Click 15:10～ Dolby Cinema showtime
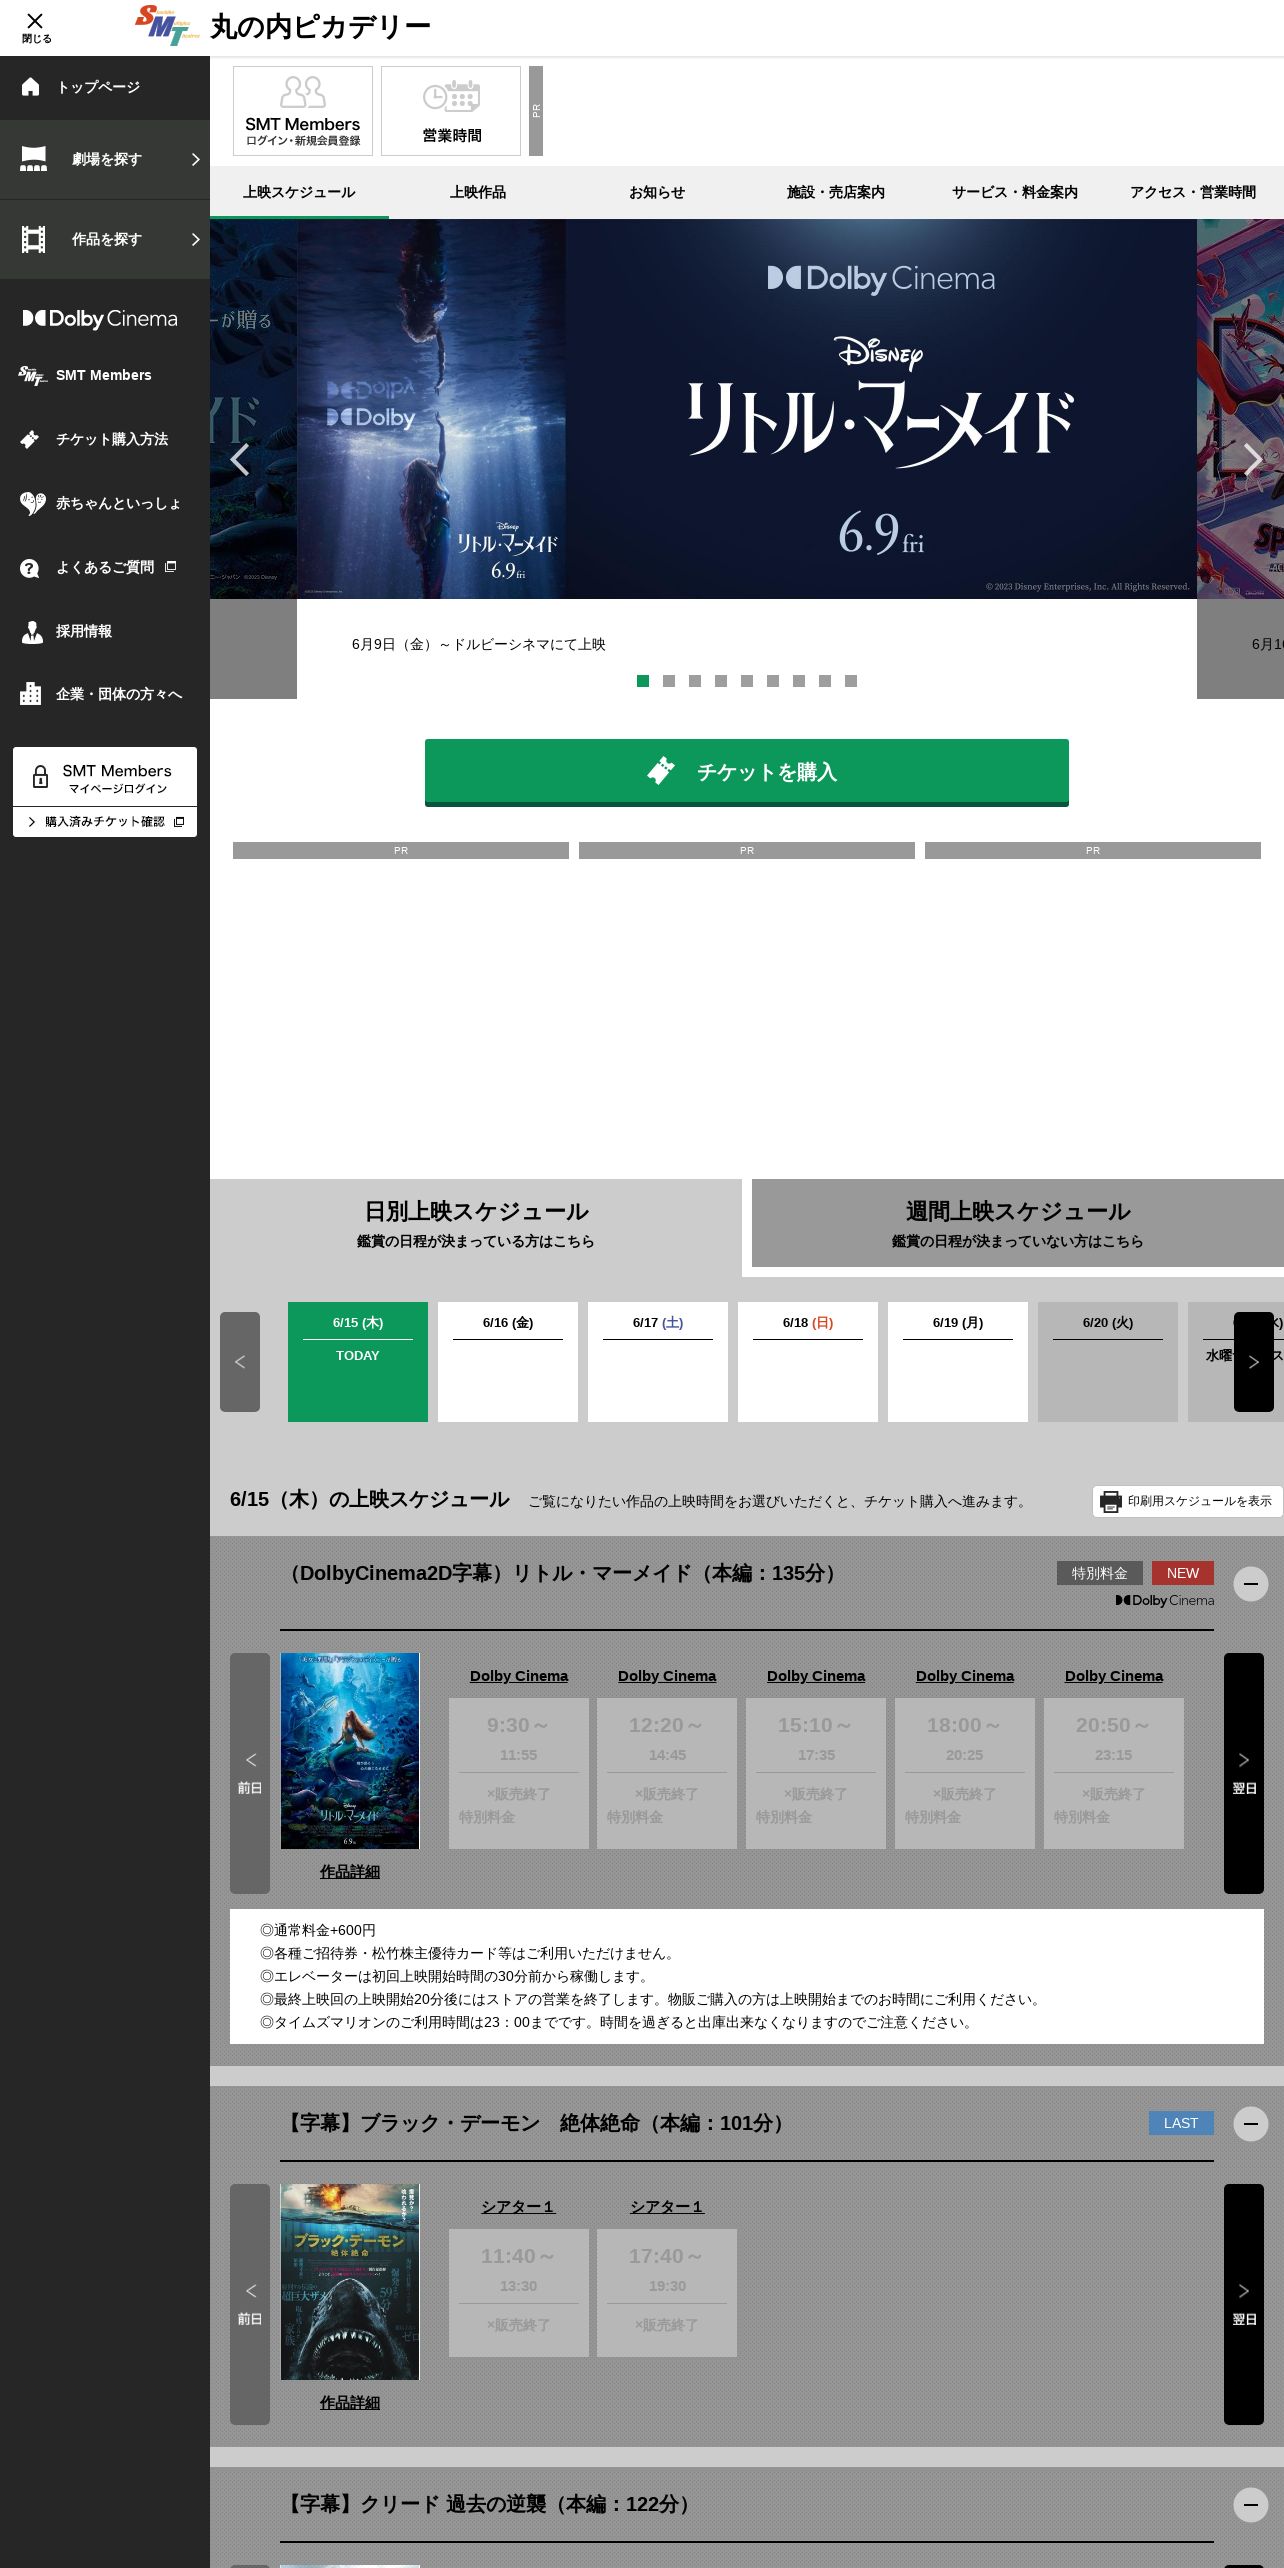The image size is (1284, 2568). tap(816, 1773)
